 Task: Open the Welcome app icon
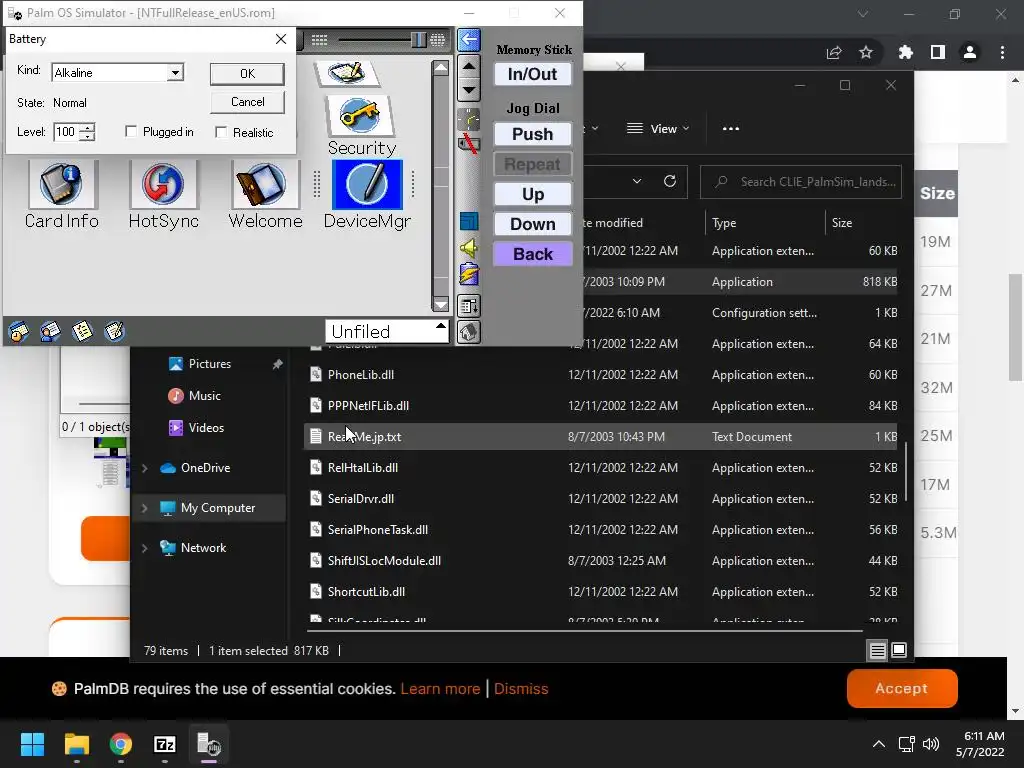(265, 195)
